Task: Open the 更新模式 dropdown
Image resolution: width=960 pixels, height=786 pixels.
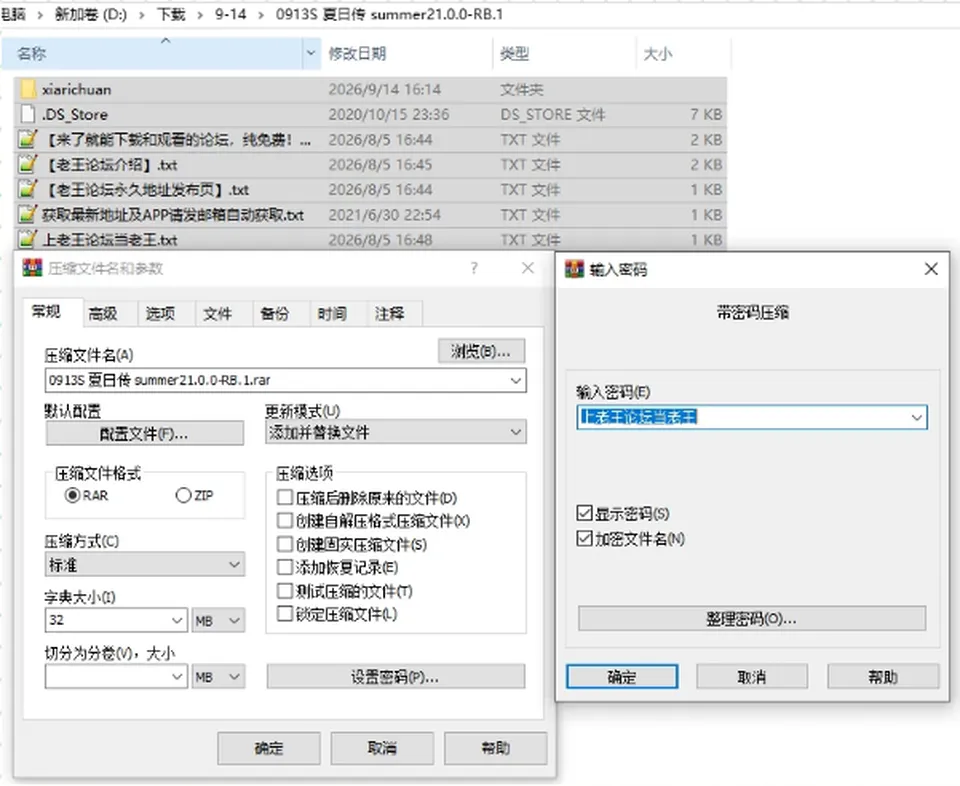Action: pos(516,432)
